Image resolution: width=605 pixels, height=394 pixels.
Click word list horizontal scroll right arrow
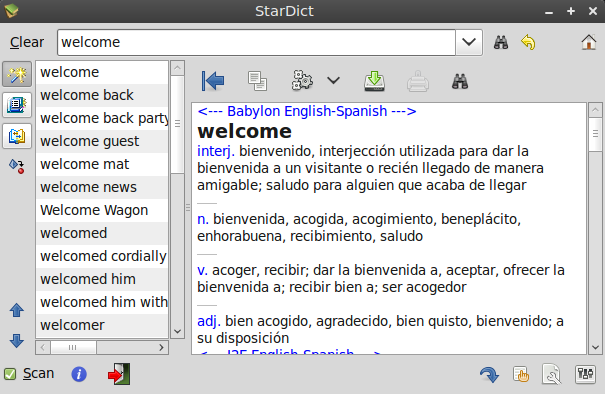(162, 348)
